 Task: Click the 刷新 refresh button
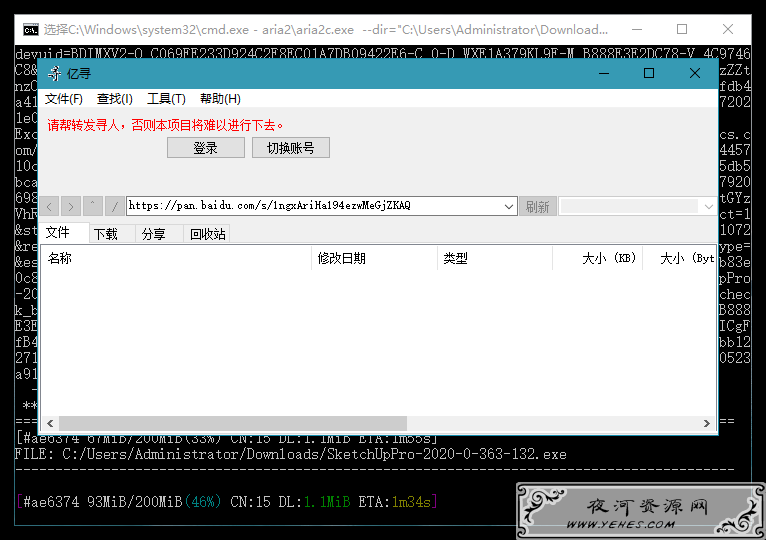tap(537, 207)
